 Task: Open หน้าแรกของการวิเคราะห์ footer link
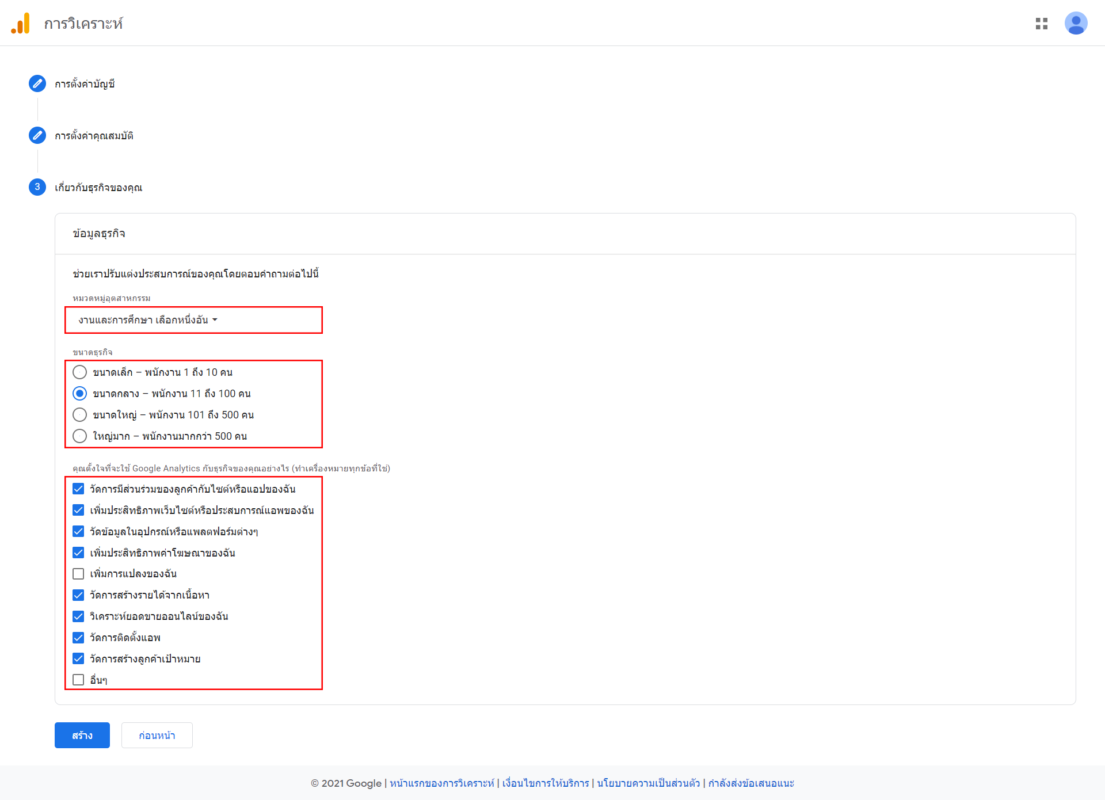(441, 783)
